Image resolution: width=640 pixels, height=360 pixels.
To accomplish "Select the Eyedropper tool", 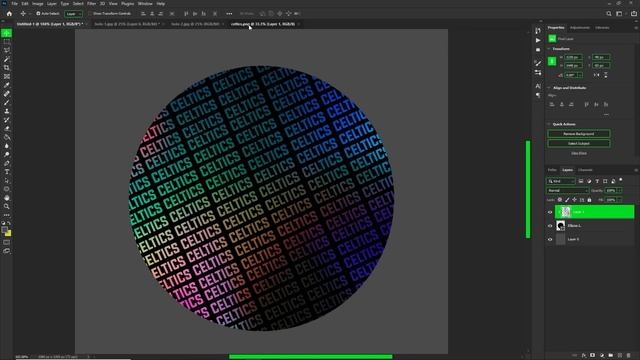I will click(x=7, y=85).
